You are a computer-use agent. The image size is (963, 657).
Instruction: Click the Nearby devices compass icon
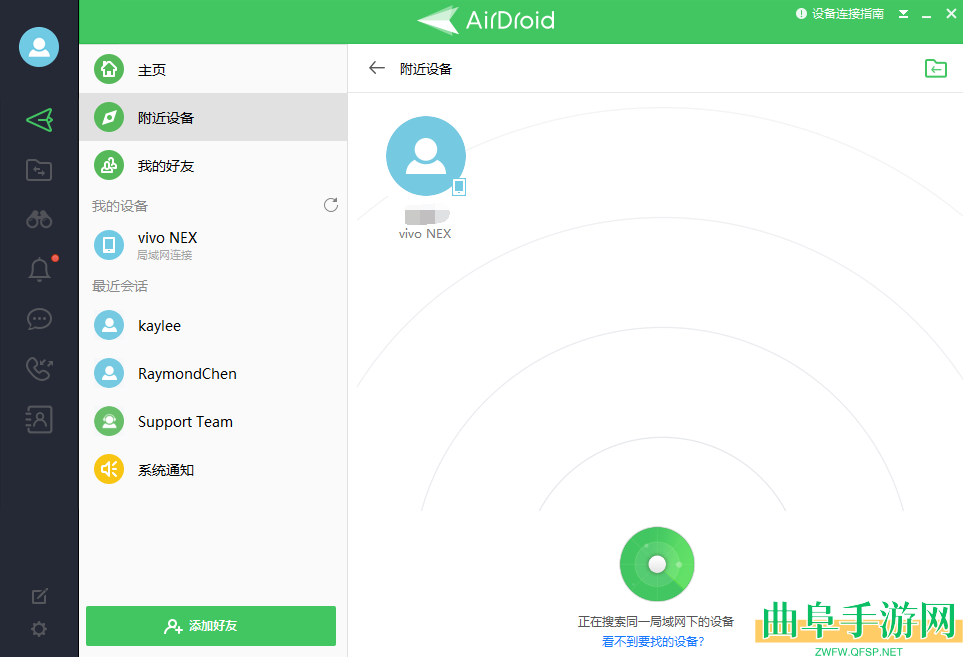coord(109,117)
